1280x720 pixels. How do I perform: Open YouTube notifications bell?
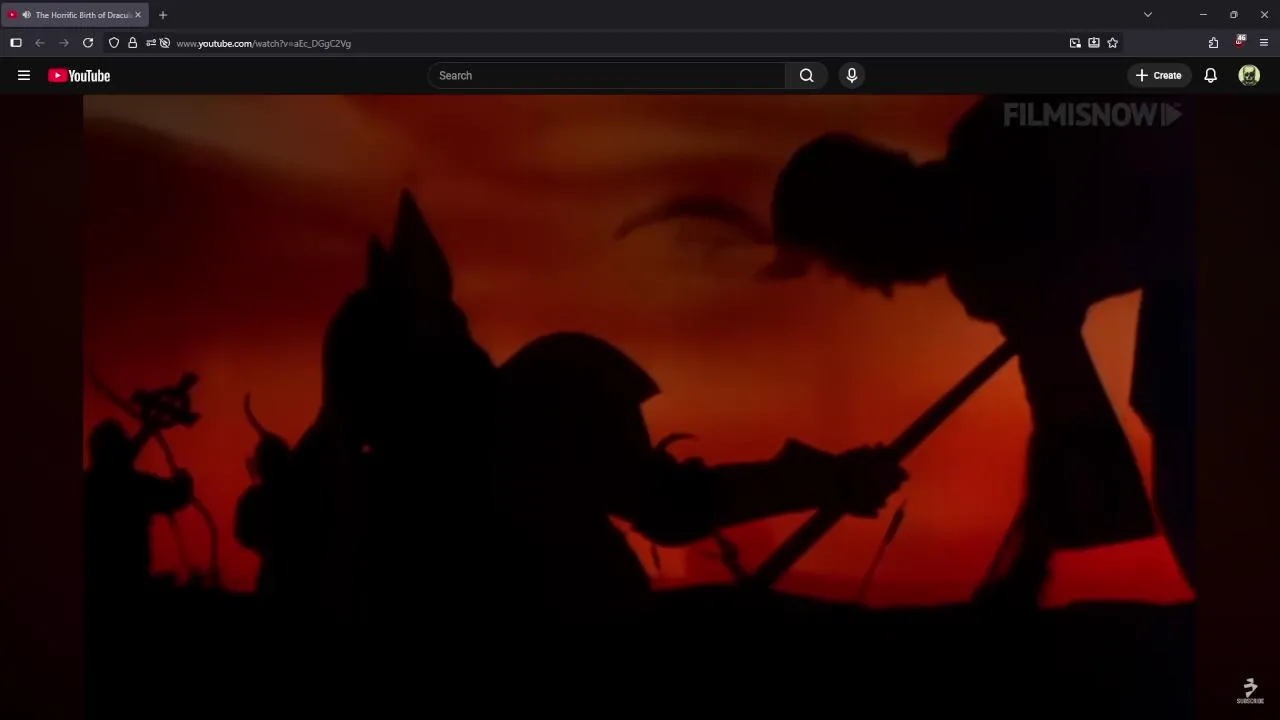coord(1210,75)
